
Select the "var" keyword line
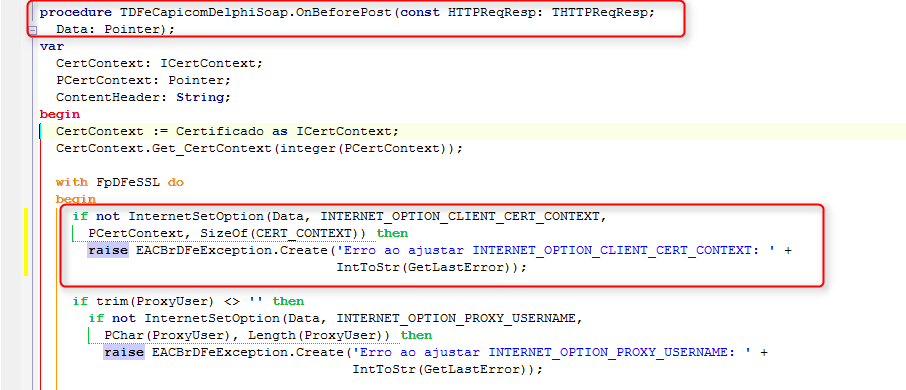51,46
